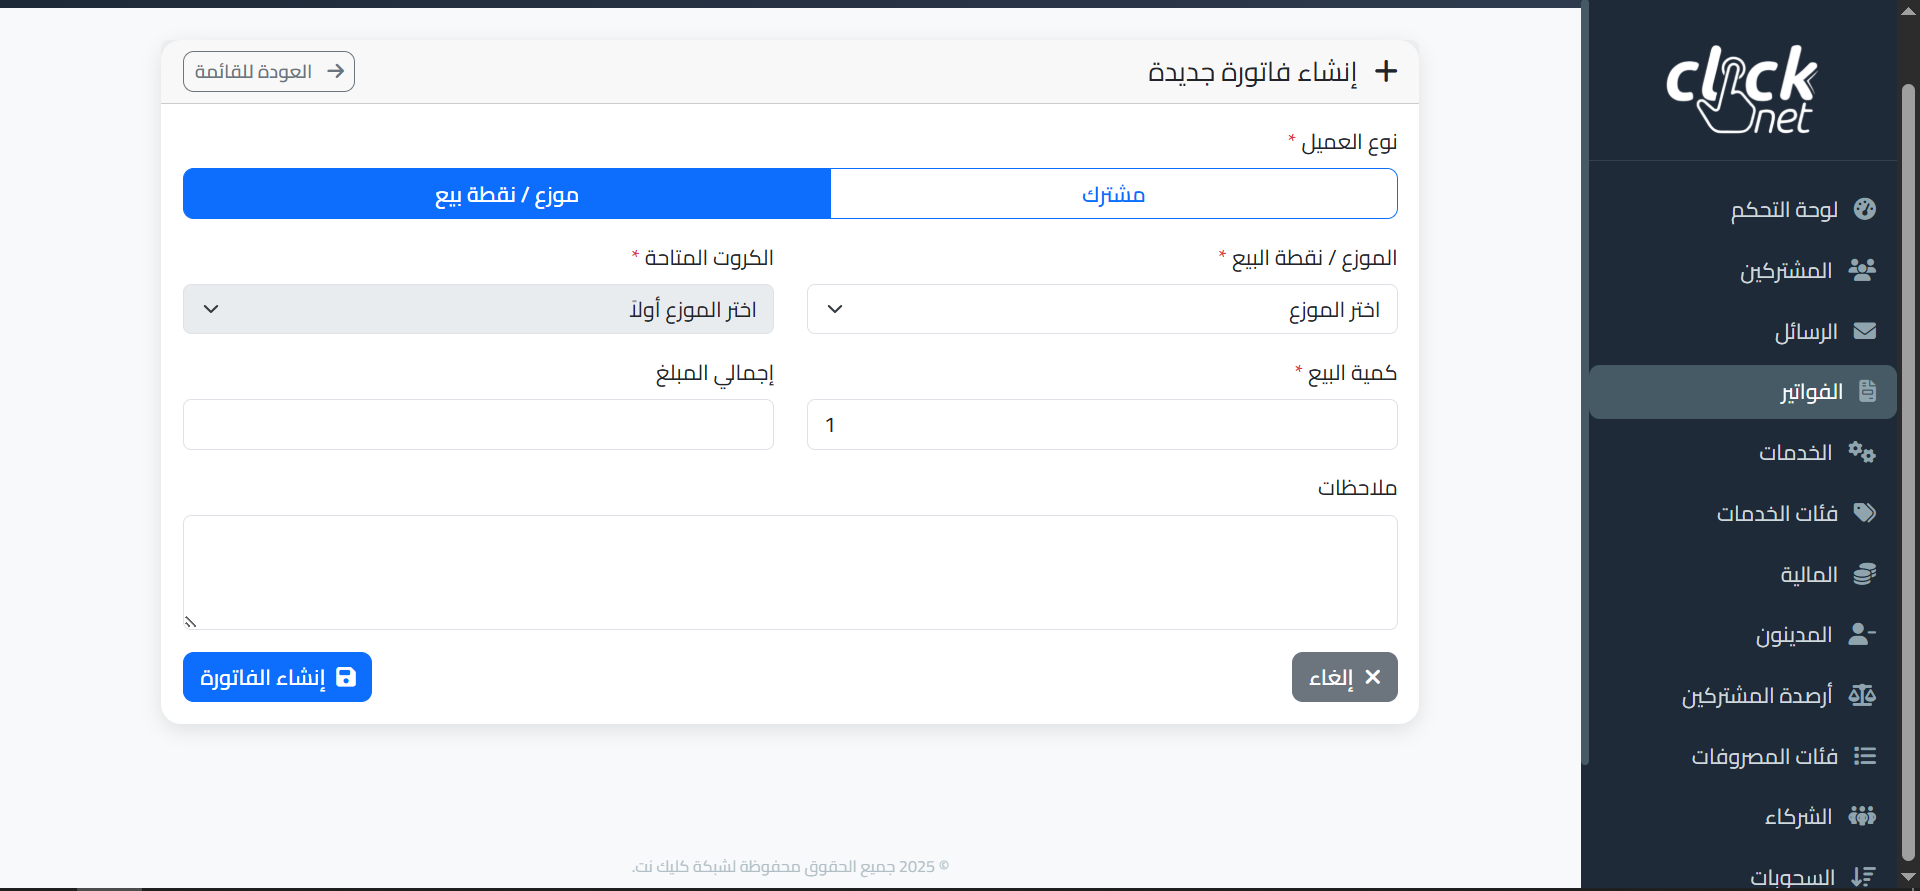Click the sidebar vertical scrollbar

(1908, 470)
